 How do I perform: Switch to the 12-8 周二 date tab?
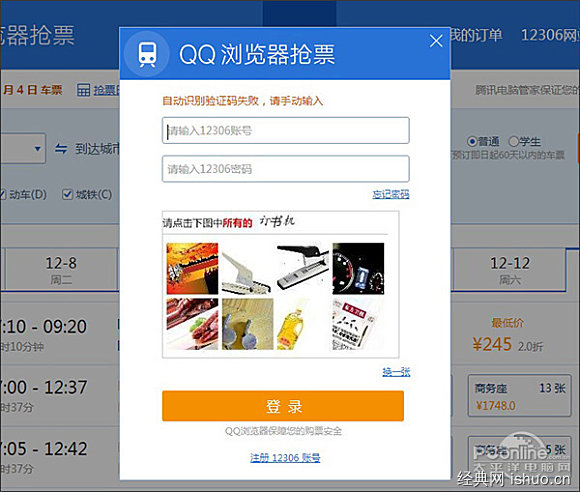click(x=61, y=269)
